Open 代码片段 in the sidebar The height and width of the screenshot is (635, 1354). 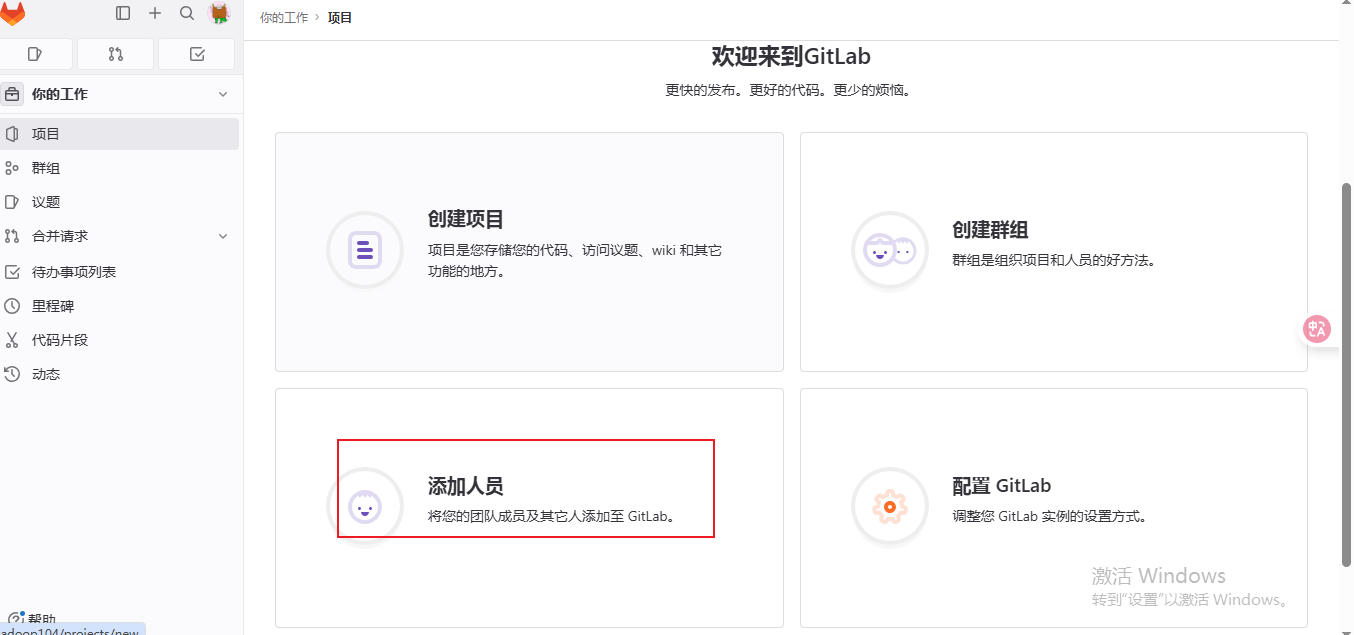click(x=119, y=340)
